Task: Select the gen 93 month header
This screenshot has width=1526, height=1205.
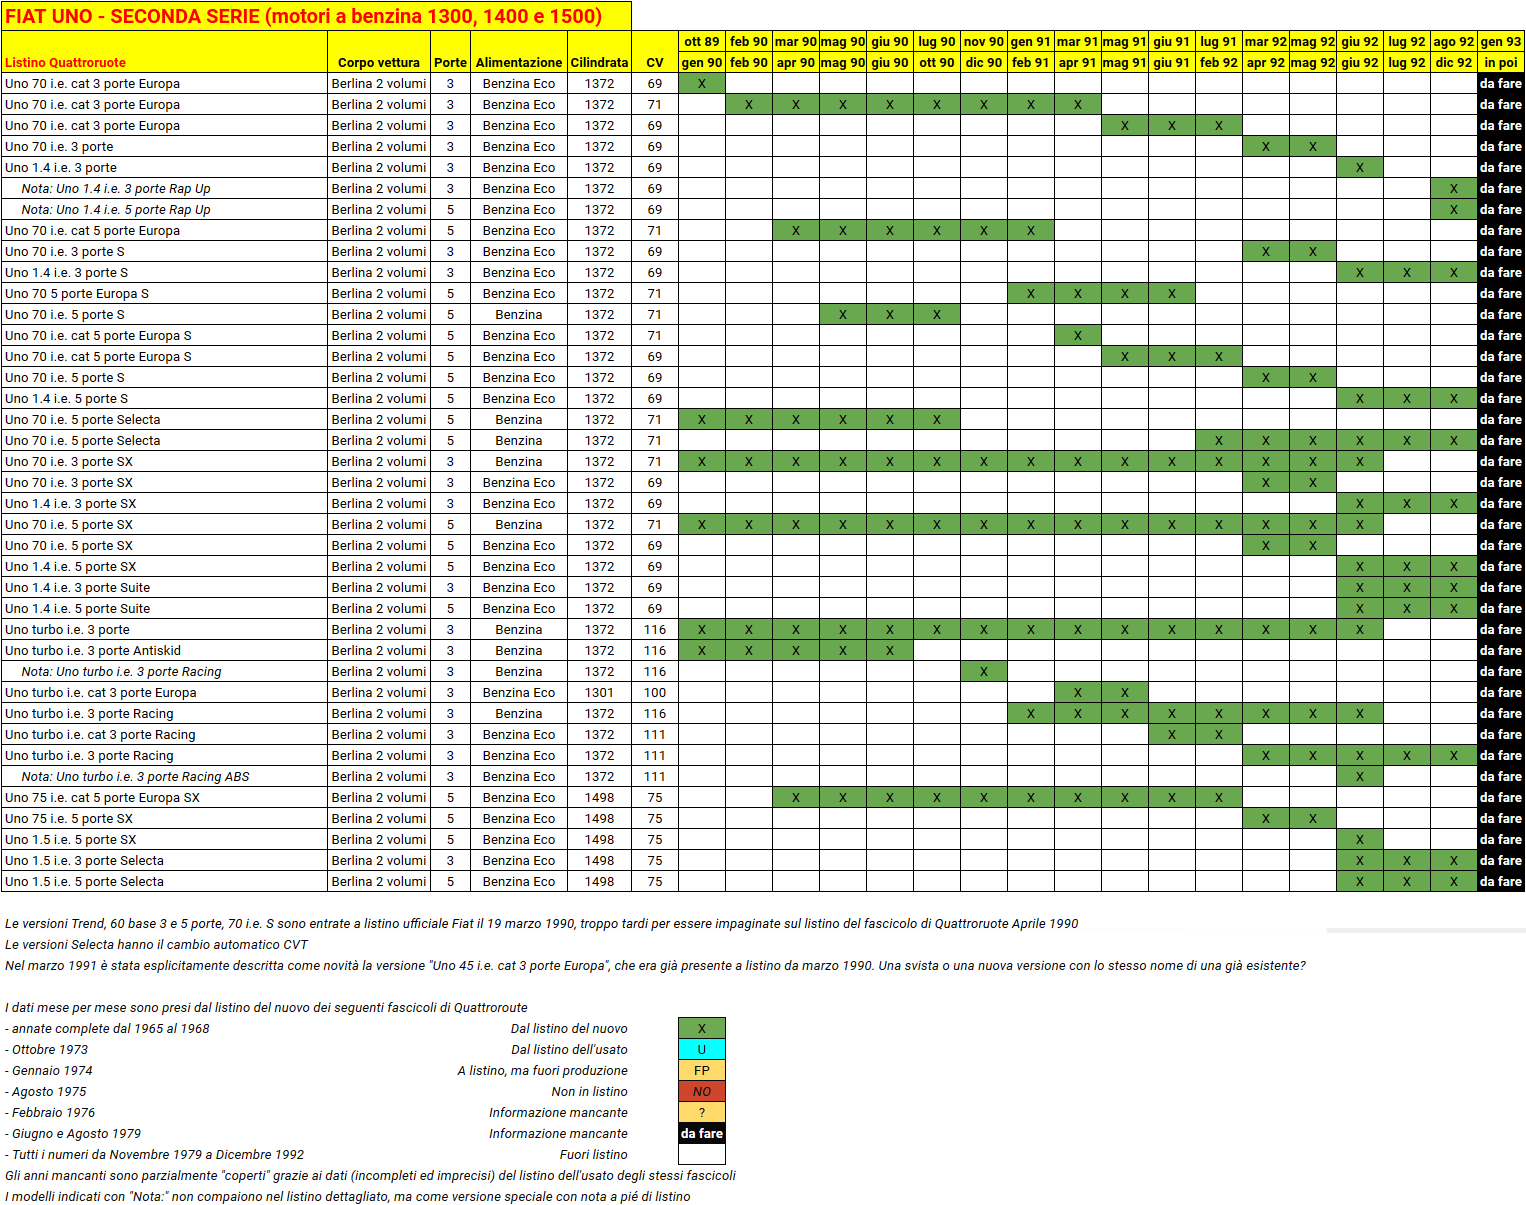Action: click(x=1501, y=41)
